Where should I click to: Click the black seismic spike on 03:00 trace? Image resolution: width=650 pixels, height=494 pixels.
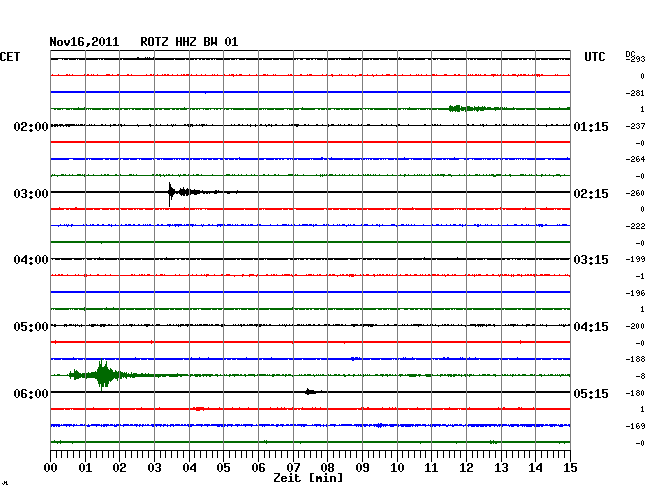pyautogui.click(x=170, y=192)
